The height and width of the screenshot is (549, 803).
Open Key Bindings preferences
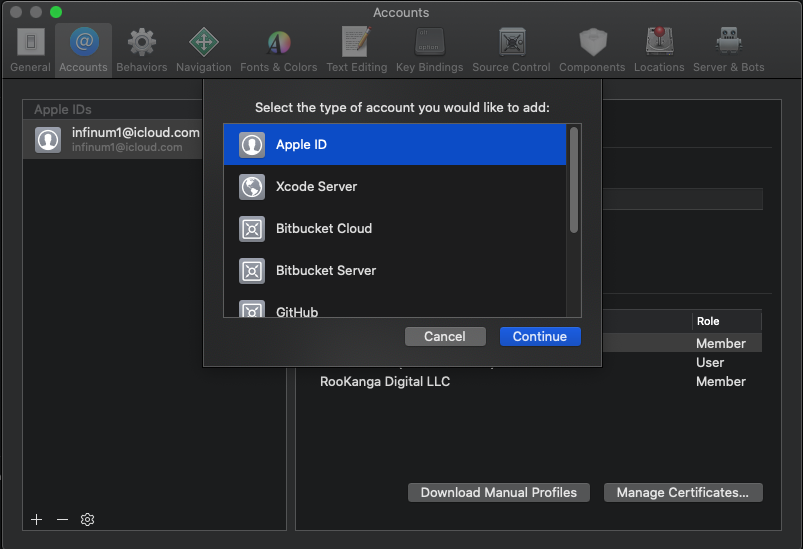point(429,50)
